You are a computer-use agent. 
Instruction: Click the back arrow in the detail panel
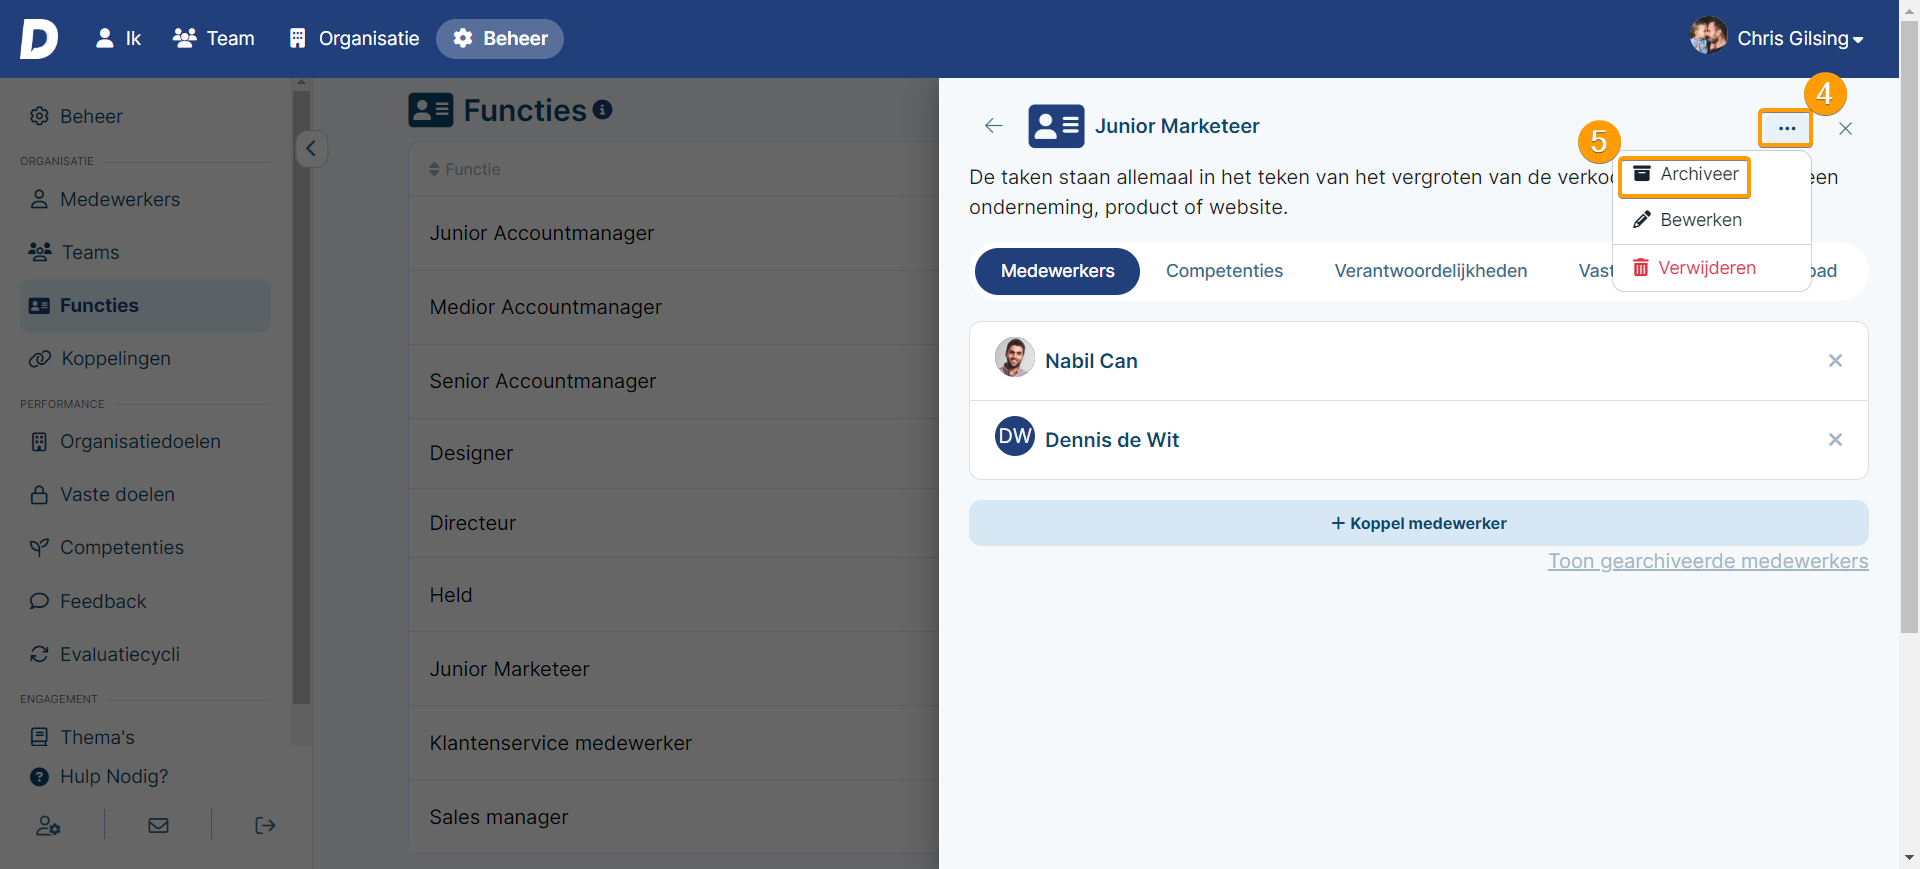pos(993,126)
